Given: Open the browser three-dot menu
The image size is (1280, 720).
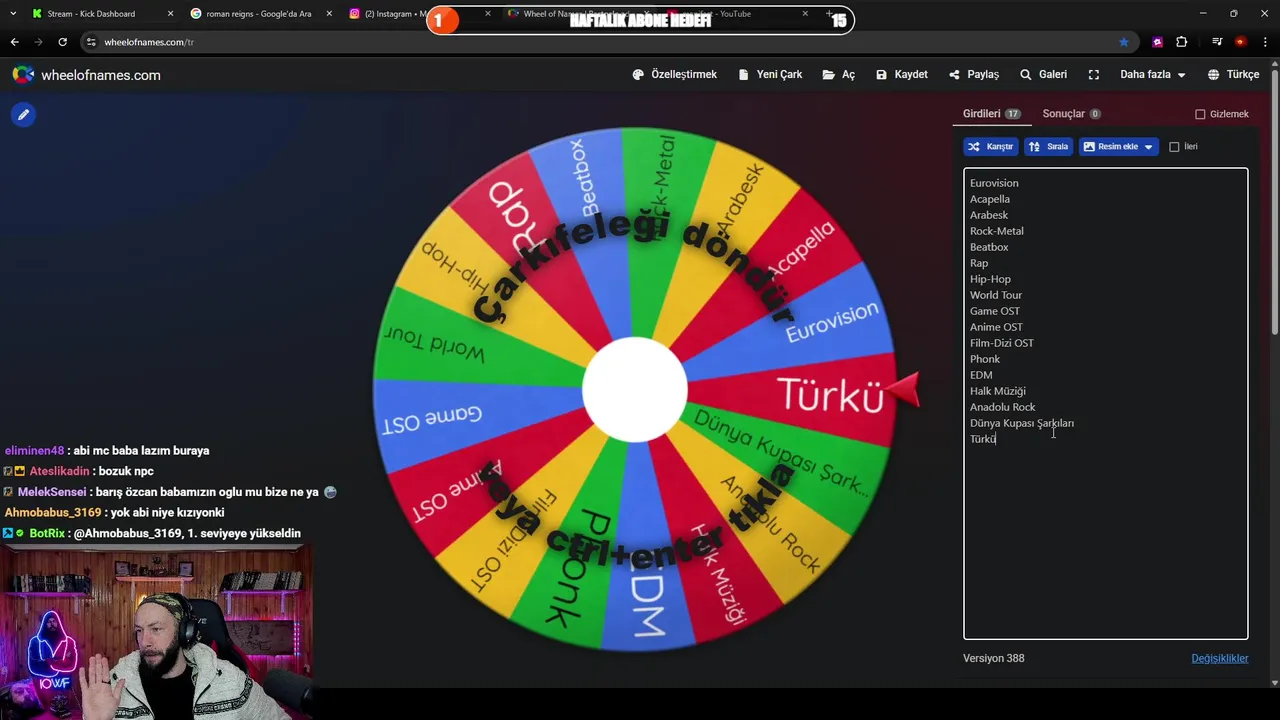Looking at the screenshot, I should coord(1265,42).
